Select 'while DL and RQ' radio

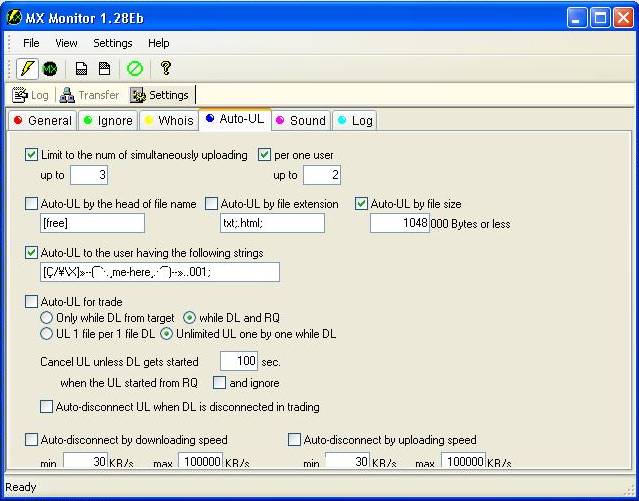click(x=189, y=318)
